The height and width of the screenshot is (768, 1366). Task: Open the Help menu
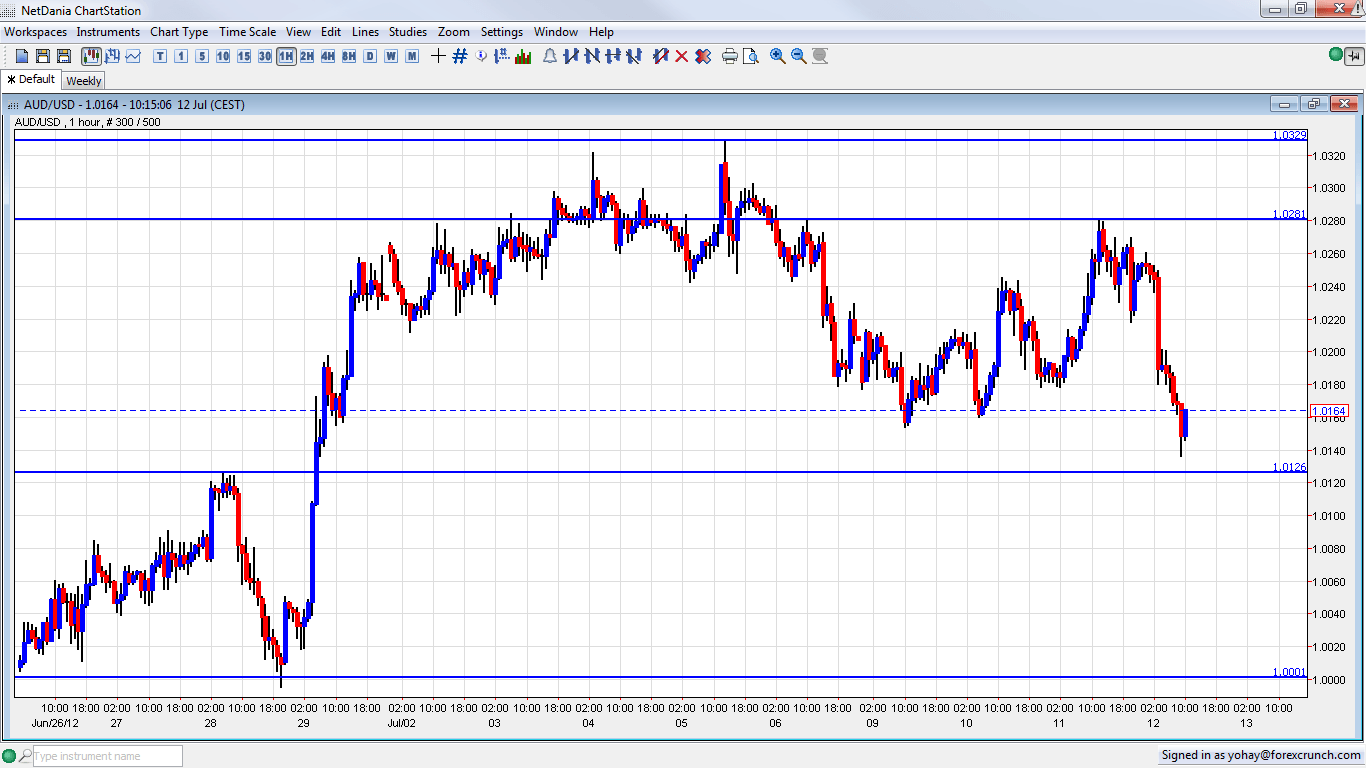pos(601,32)
